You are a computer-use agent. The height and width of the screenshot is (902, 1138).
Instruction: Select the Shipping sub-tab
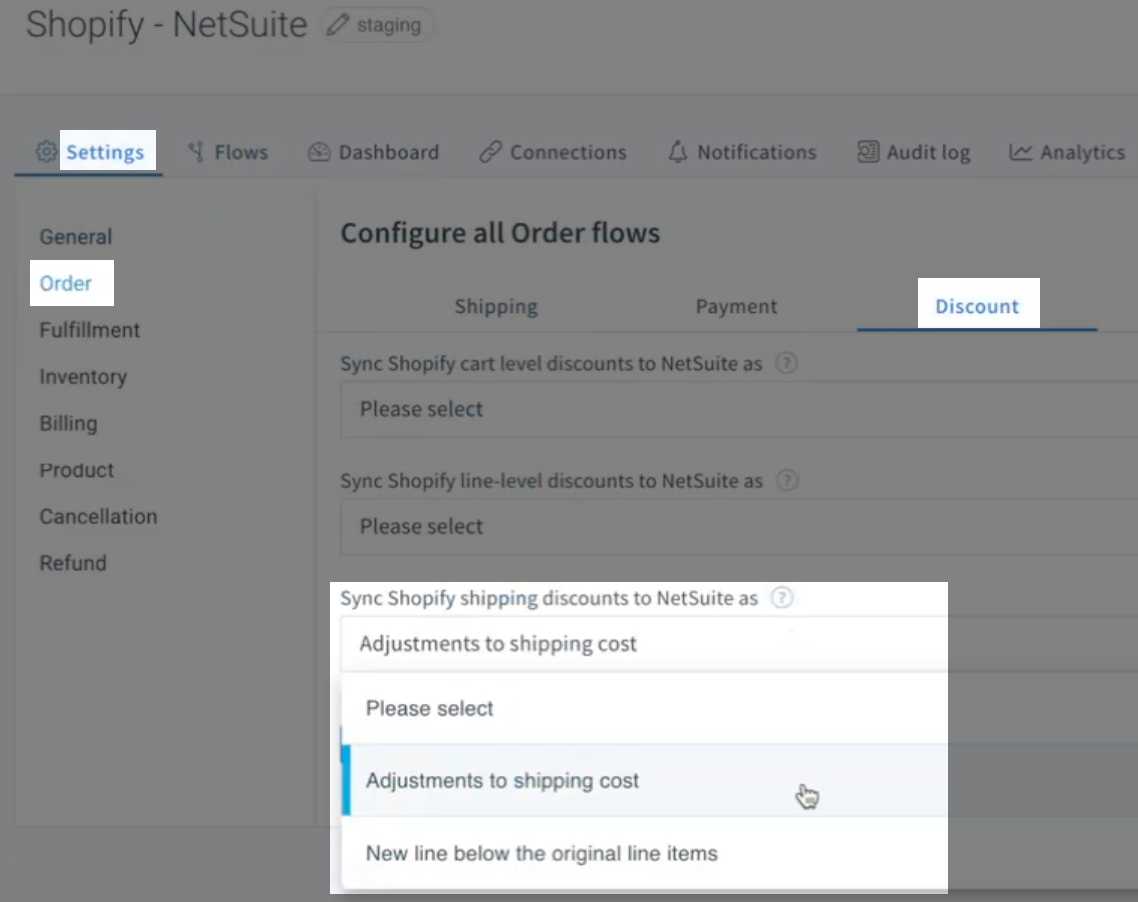coord(496,306)
